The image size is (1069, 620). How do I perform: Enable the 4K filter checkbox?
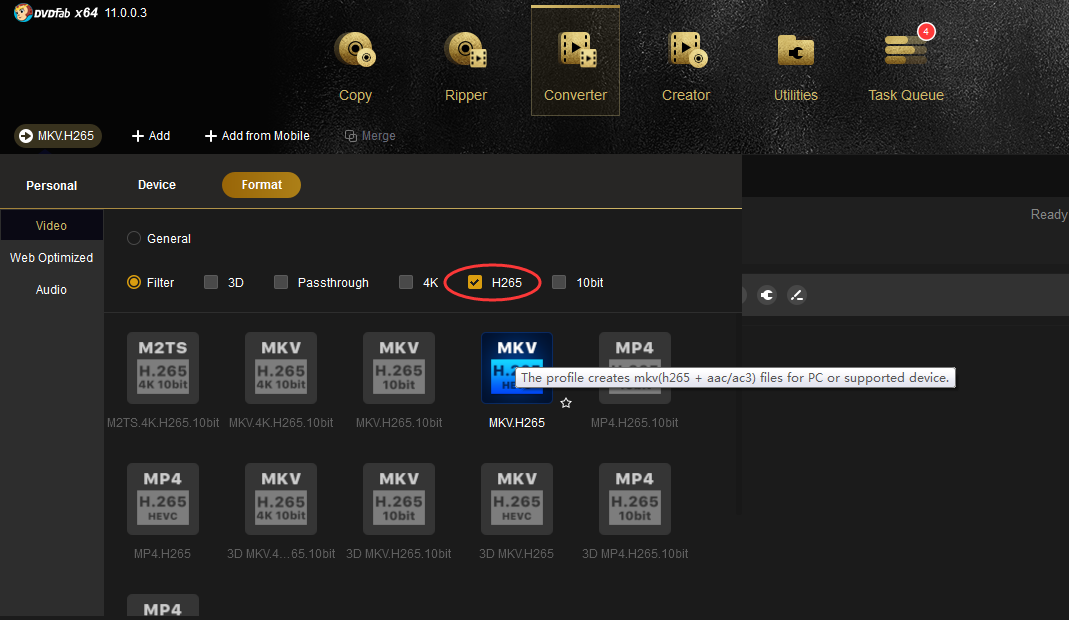pyautogui.click(x=406, y=282)
